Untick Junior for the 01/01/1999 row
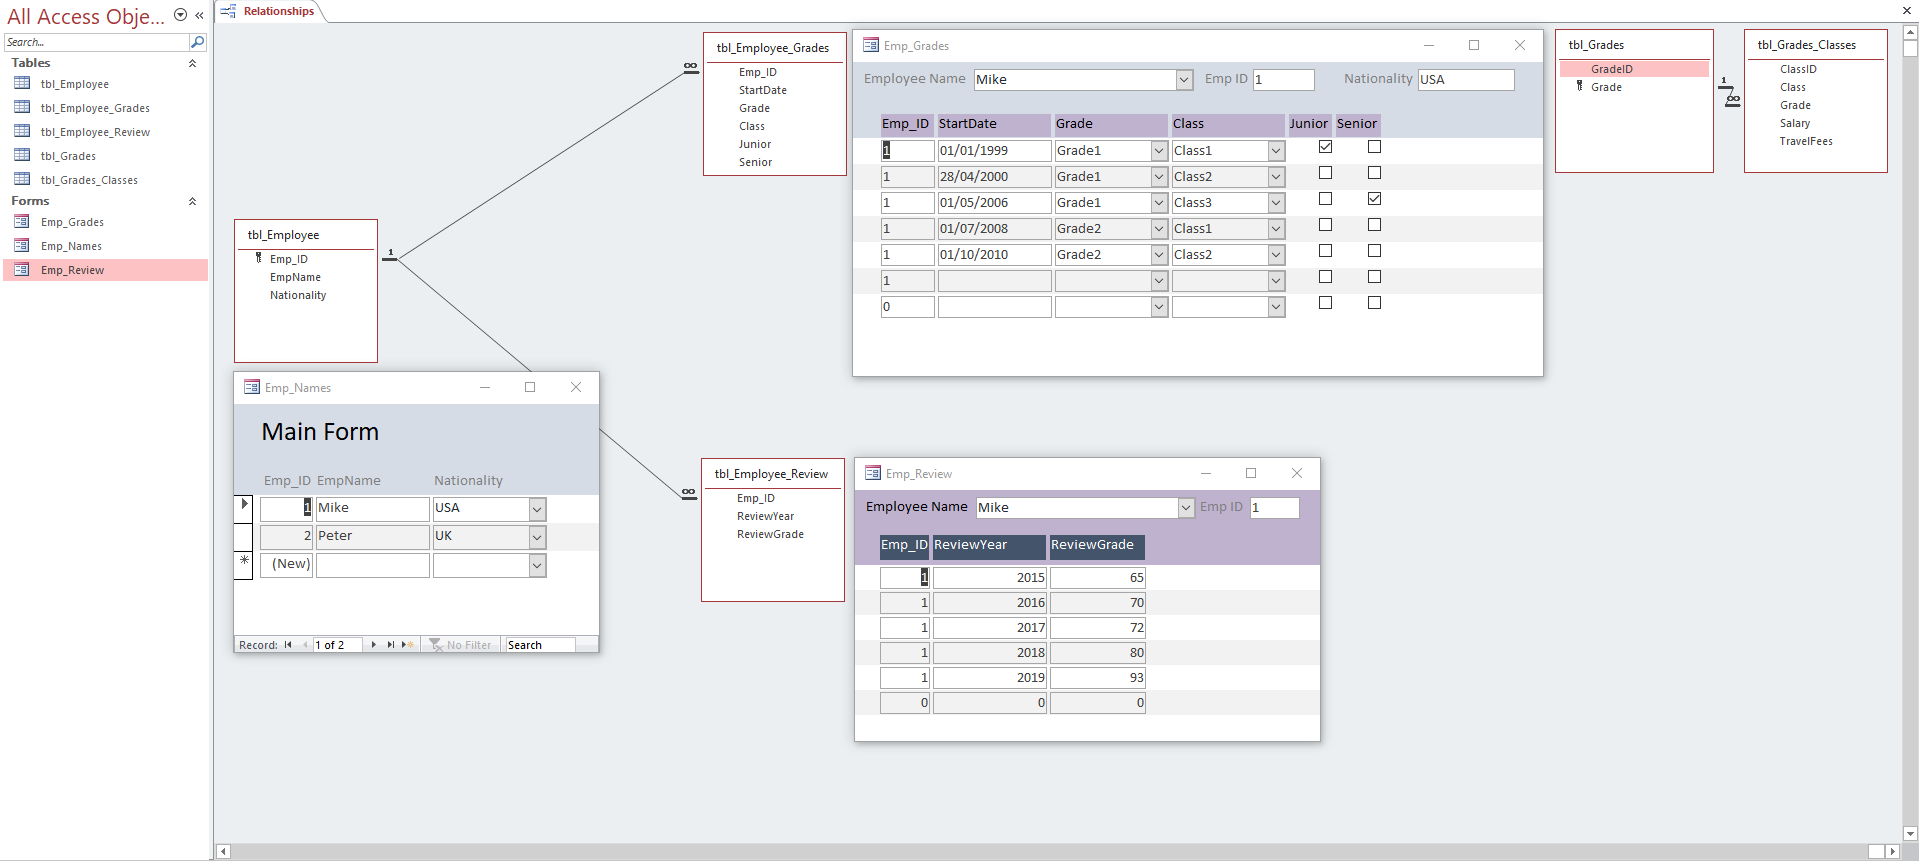 click(x=1325, y=147)
